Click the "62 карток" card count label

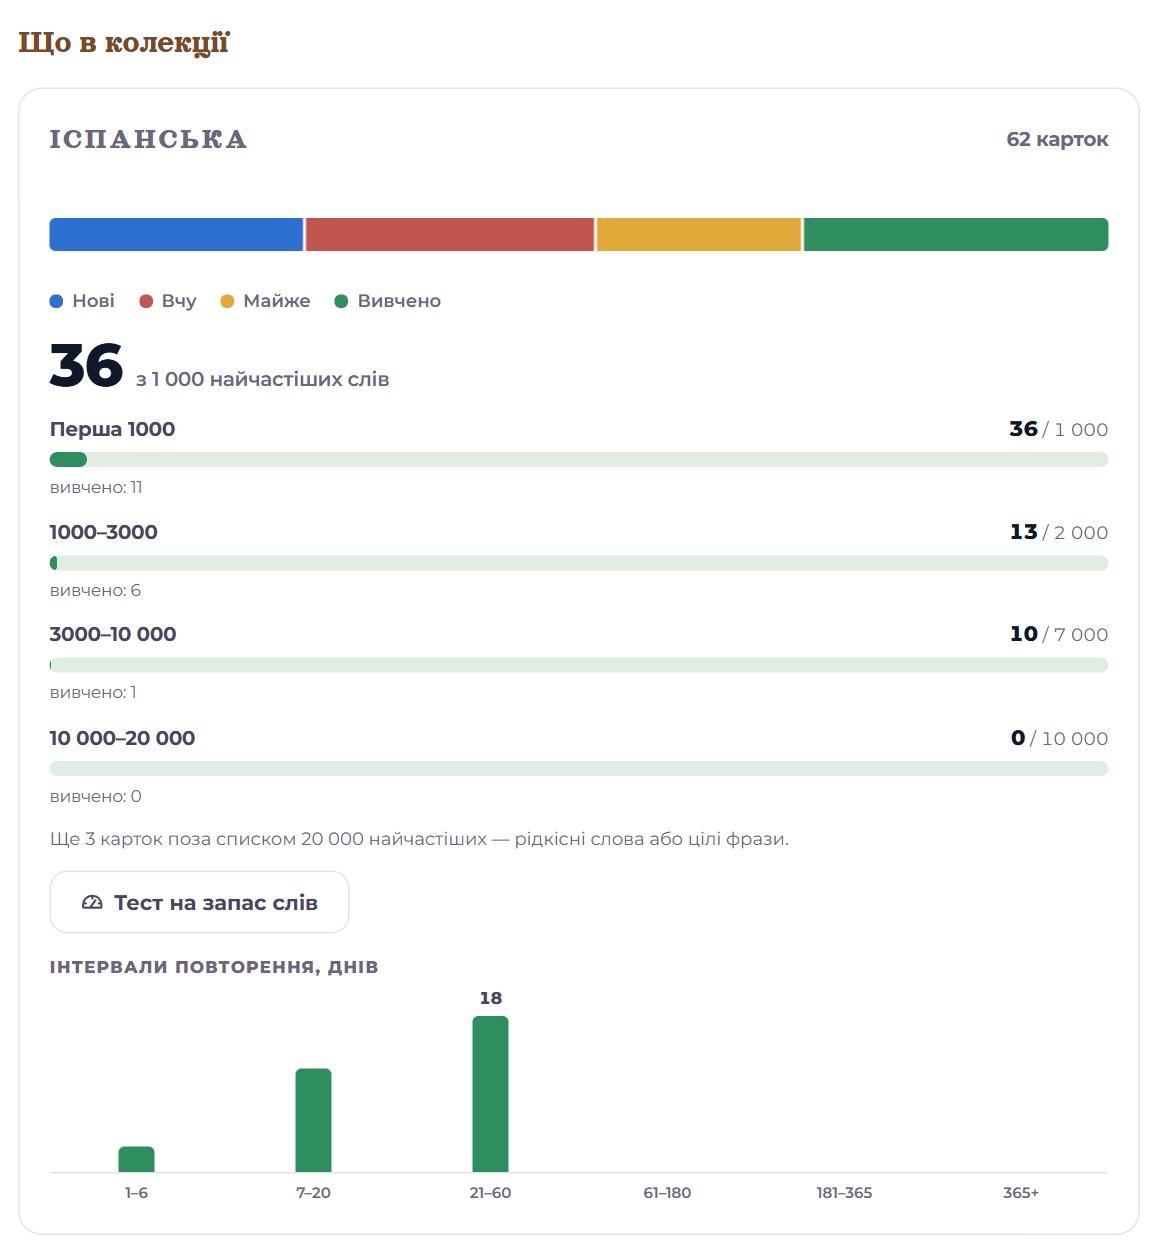[1057, 139]
